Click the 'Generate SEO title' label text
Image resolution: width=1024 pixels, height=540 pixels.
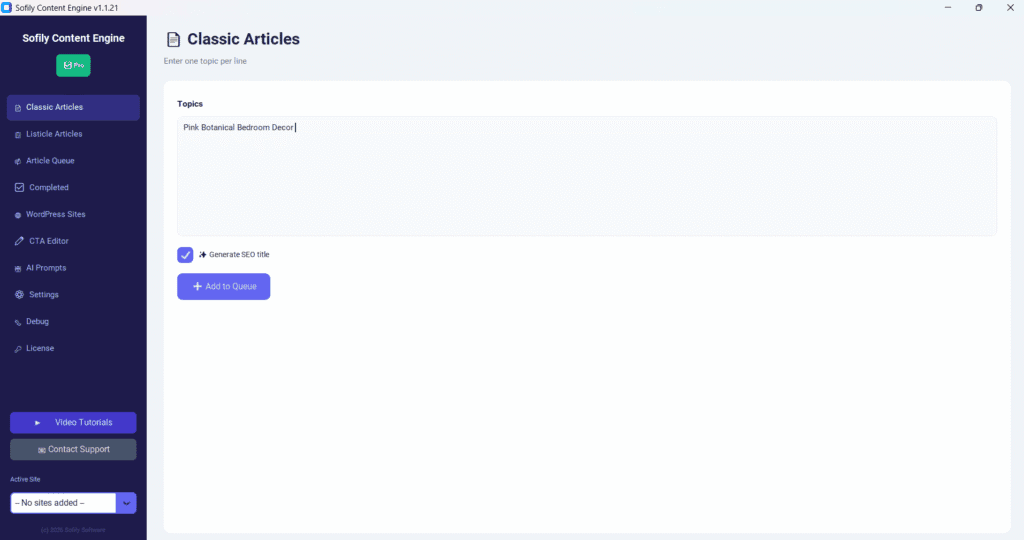(239, 255)
